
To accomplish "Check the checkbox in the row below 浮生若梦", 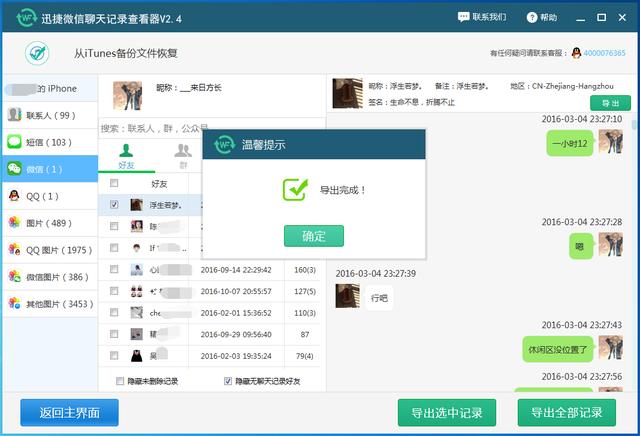I will tap(114, 226).
